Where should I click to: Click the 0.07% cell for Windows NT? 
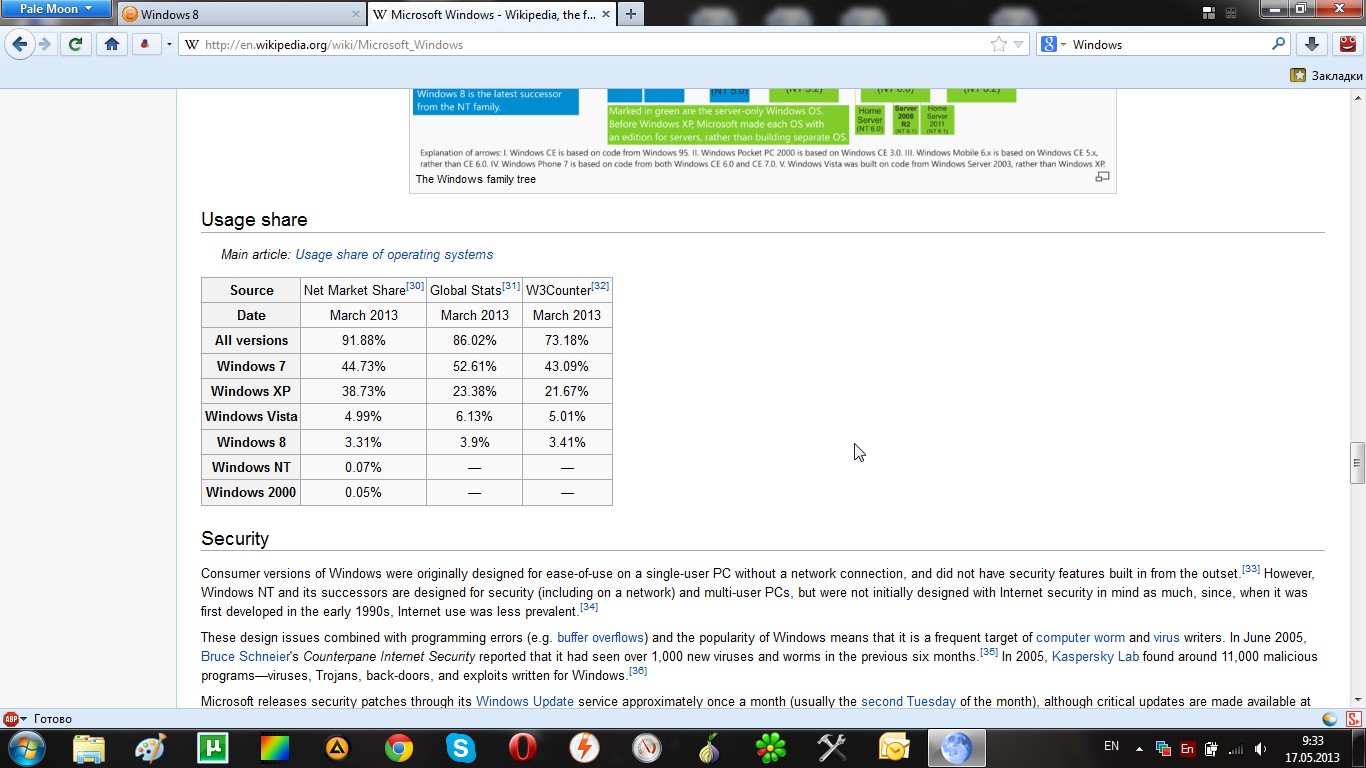coord(363,467)
